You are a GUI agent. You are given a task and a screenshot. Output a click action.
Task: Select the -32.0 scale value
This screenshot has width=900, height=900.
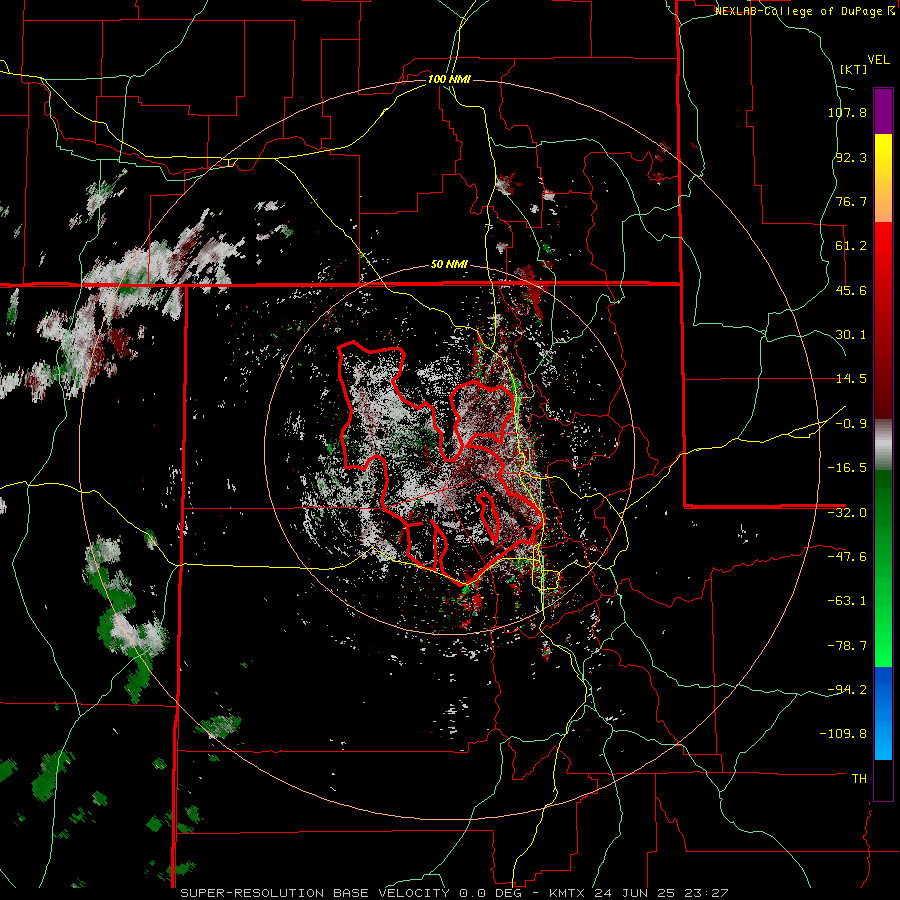(x=847, y=513)
